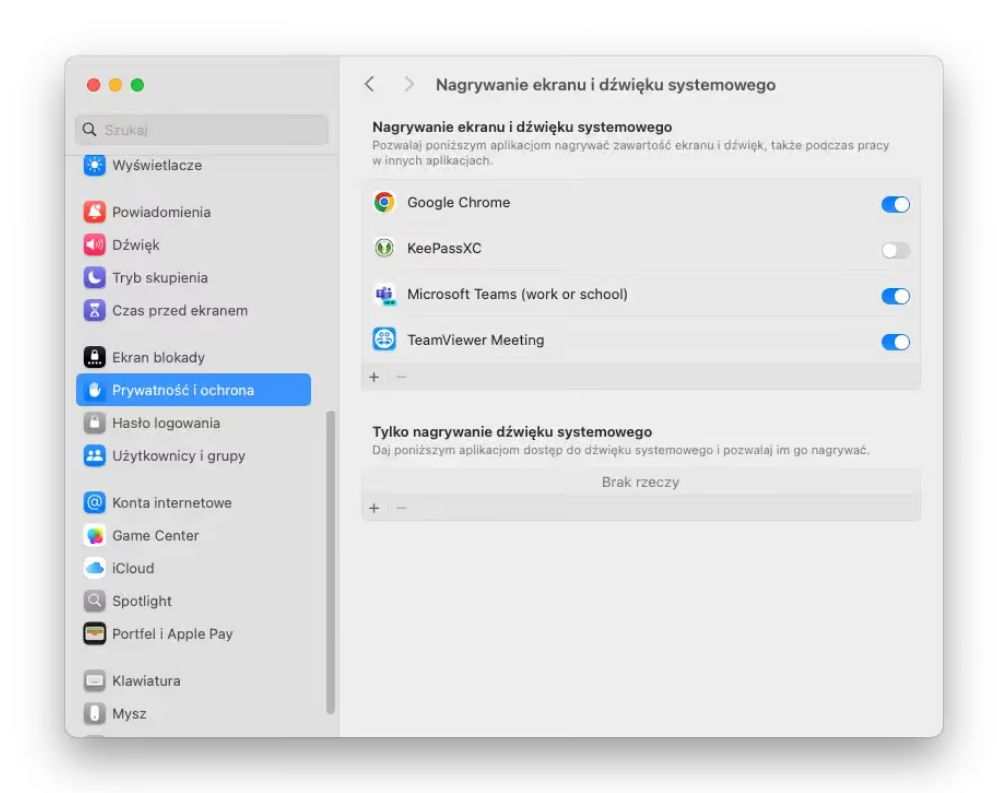997x793 pixels.
Task: Enable screen recording for KeePassXC
Action: pos(895,250)
